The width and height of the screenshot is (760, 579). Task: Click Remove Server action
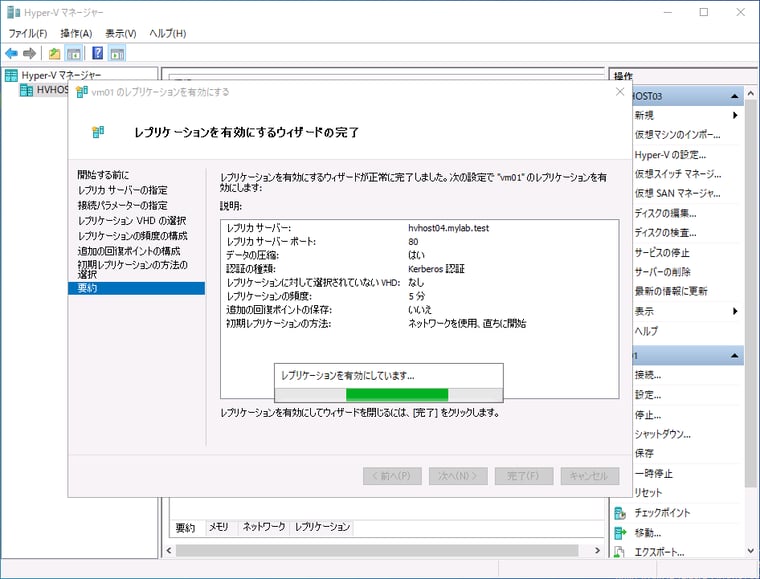click(x=662, y=272)
